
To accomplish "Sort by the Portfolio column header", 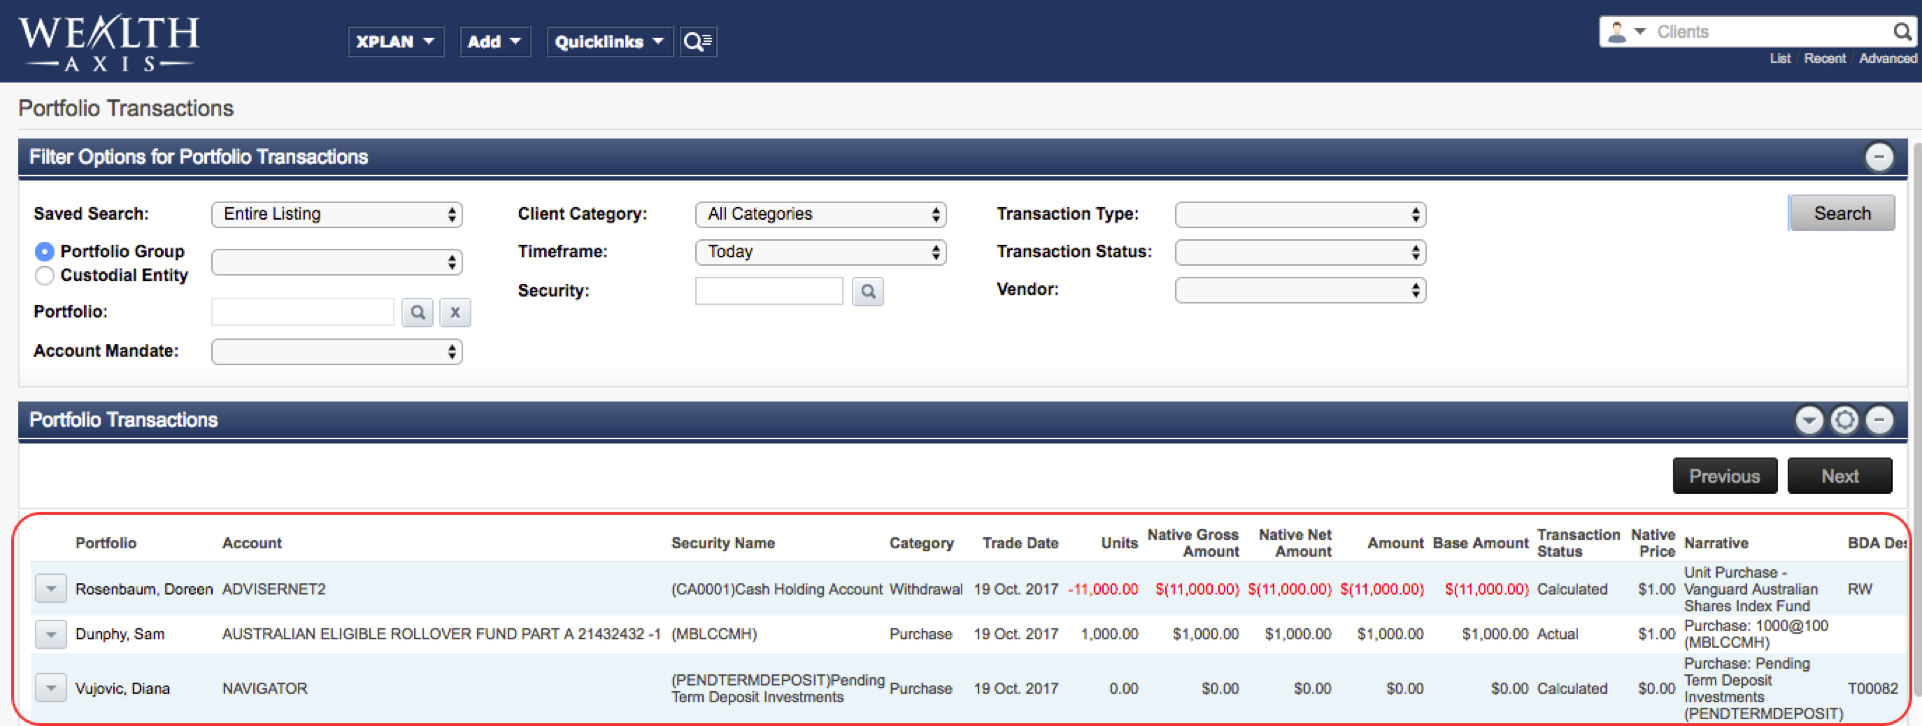I will point(106,543).
